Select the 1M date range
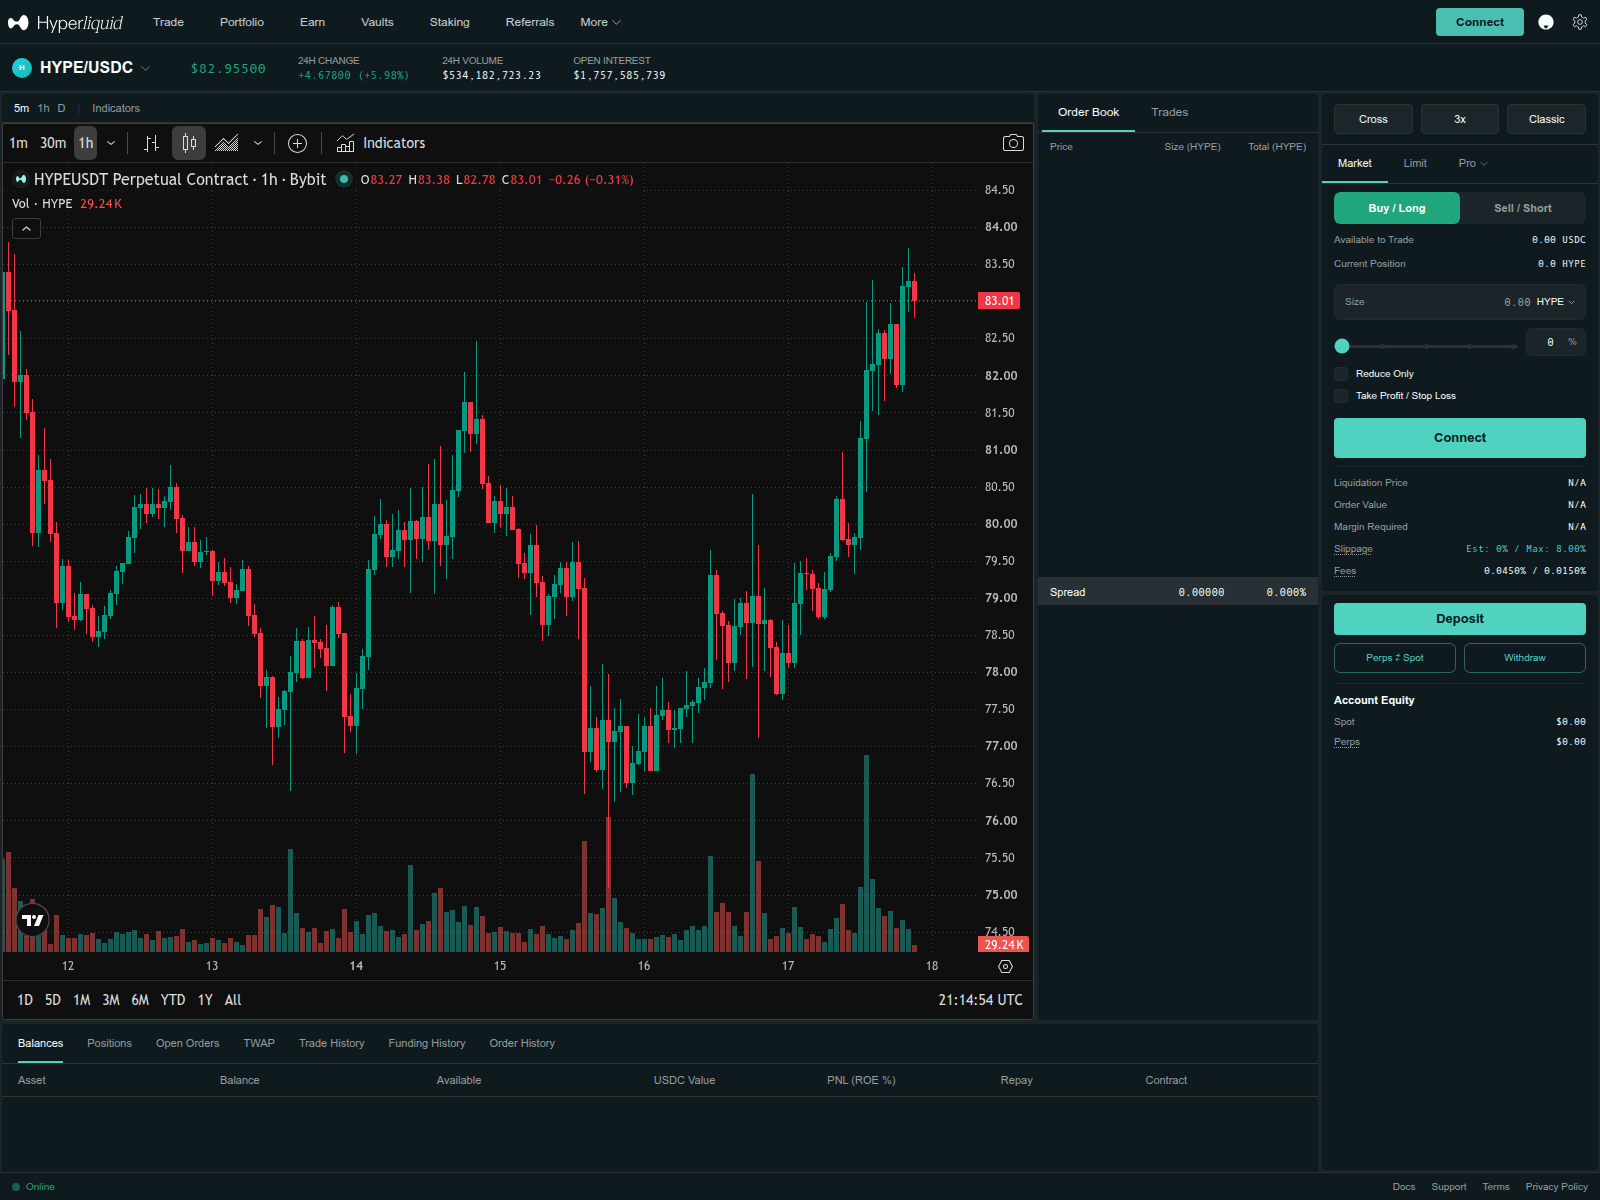Viewport: 1600px width, 1200px height. click(82, 1000)
